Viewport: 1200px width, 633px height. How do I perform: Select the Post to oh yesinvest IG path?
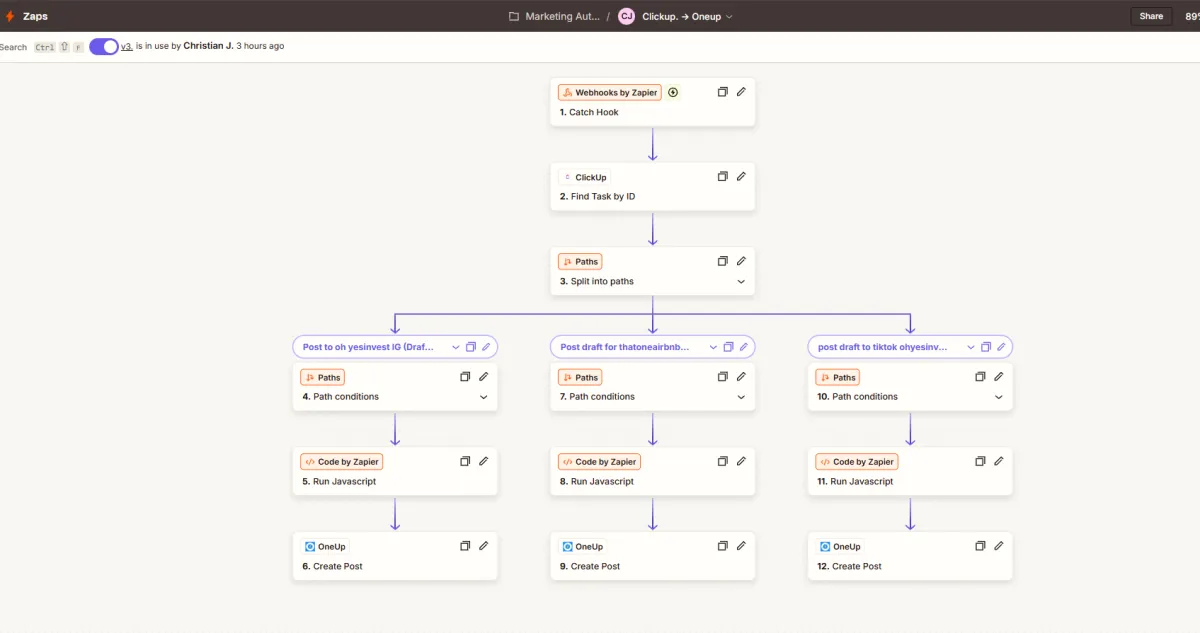click(369, 347)
